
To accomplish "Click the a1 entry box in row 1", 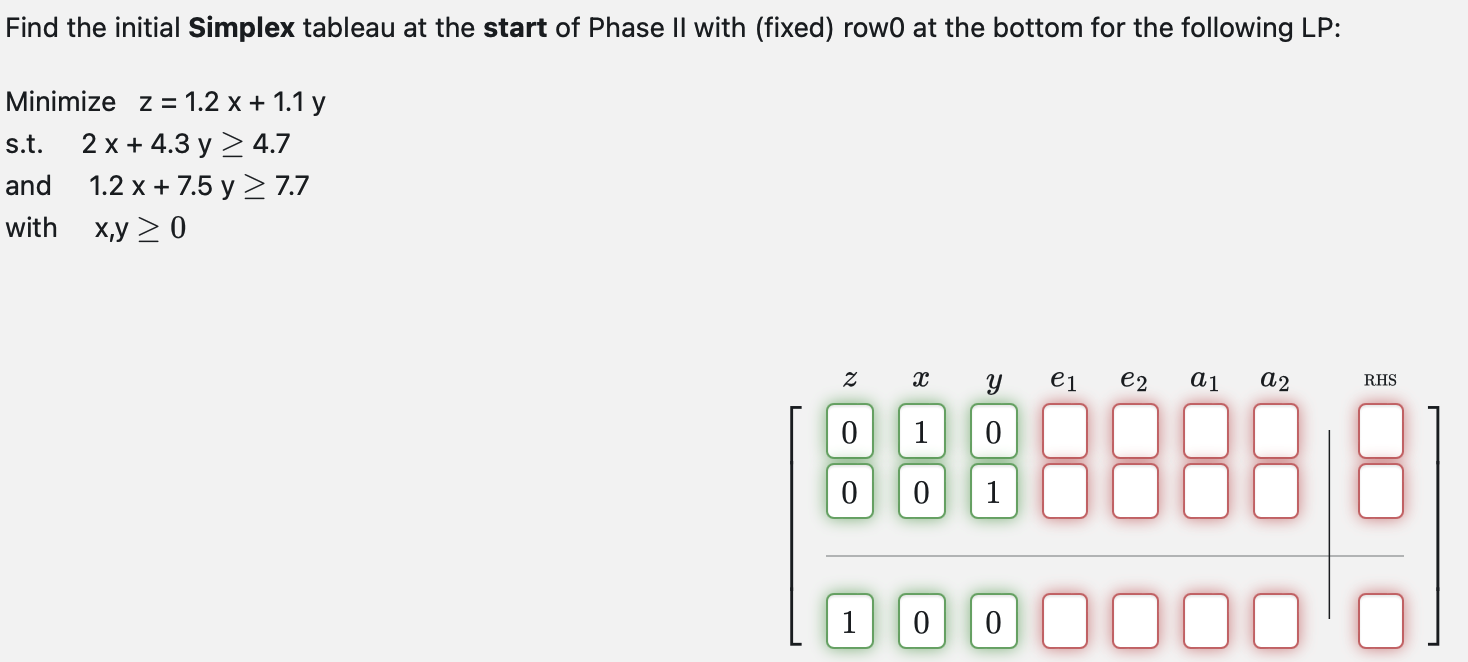I will pos(1204,431).
